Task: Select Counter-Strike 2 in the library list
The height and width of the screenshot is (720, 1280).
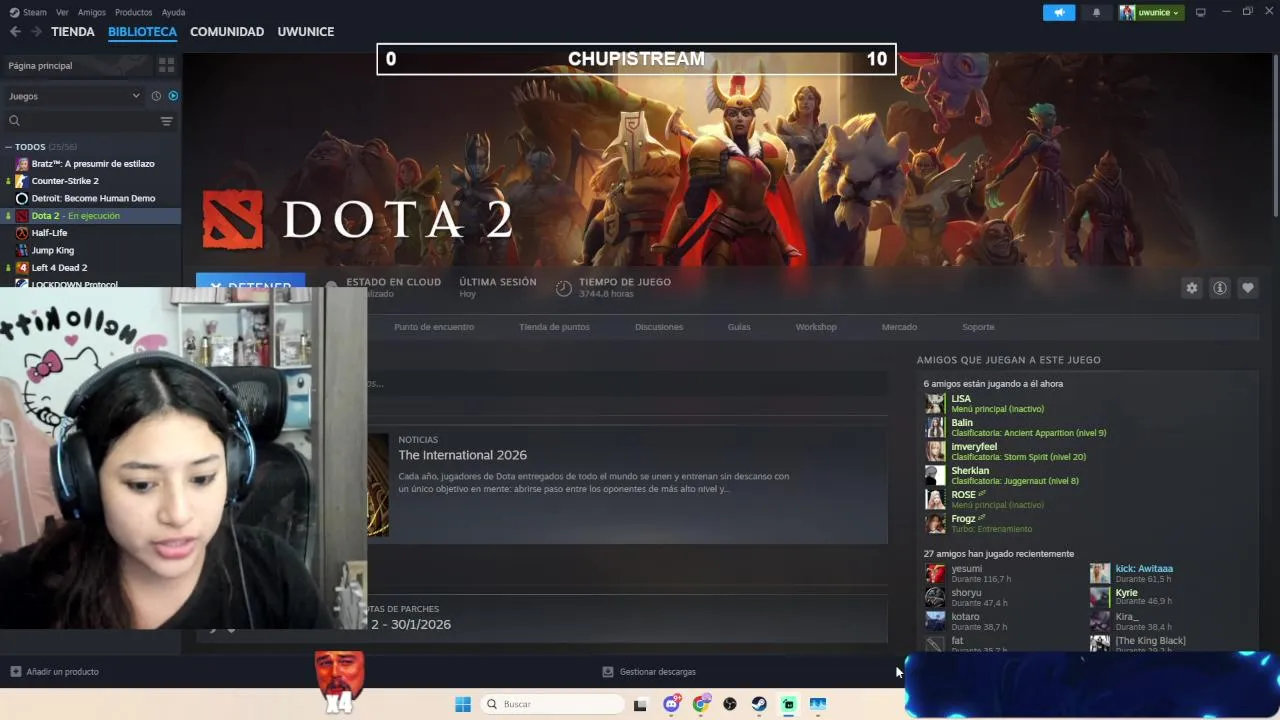Action: (65, 181)
